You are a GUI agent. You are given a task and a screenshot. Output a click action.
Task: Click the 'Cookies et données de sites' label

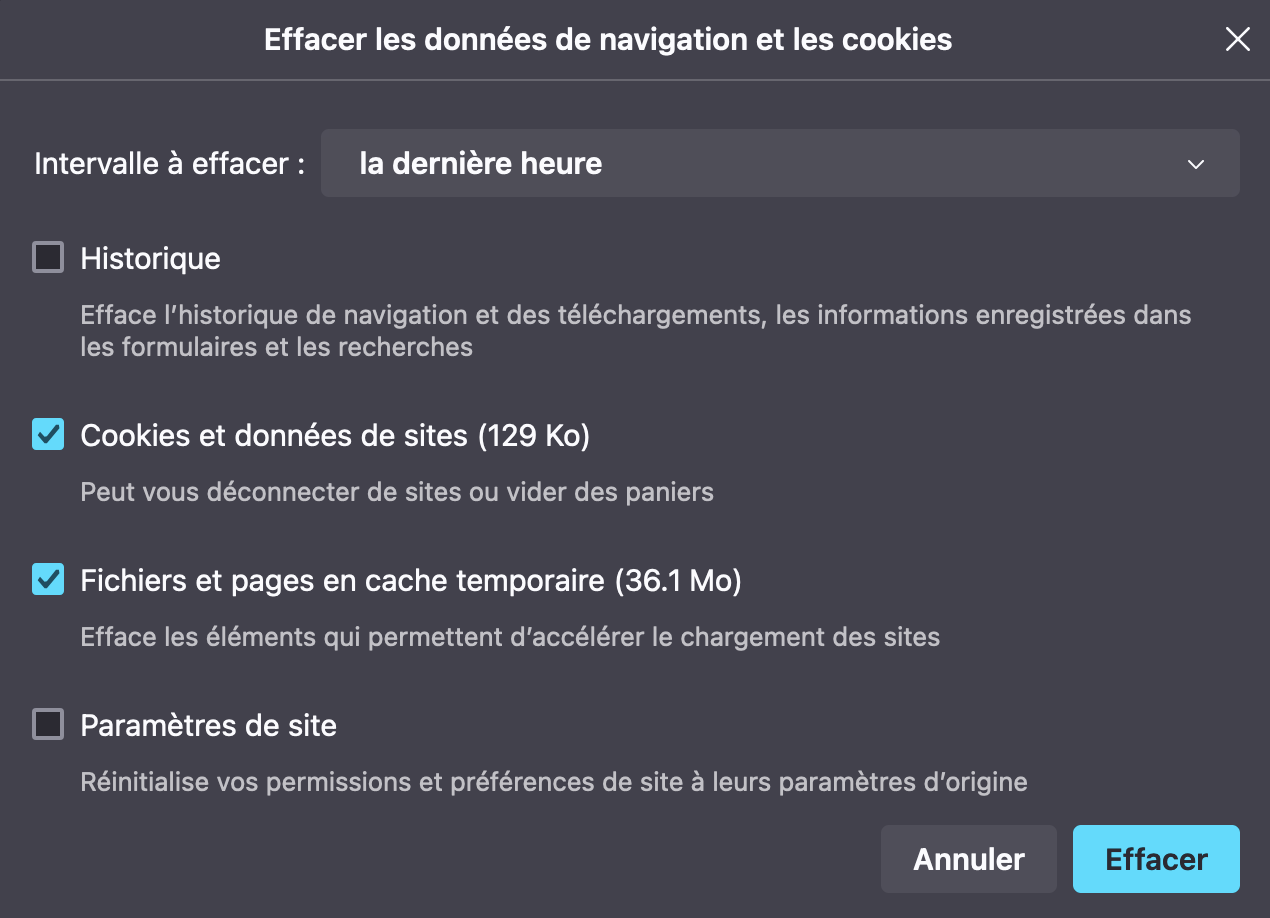pyautogui.click(x=273, y=436)
